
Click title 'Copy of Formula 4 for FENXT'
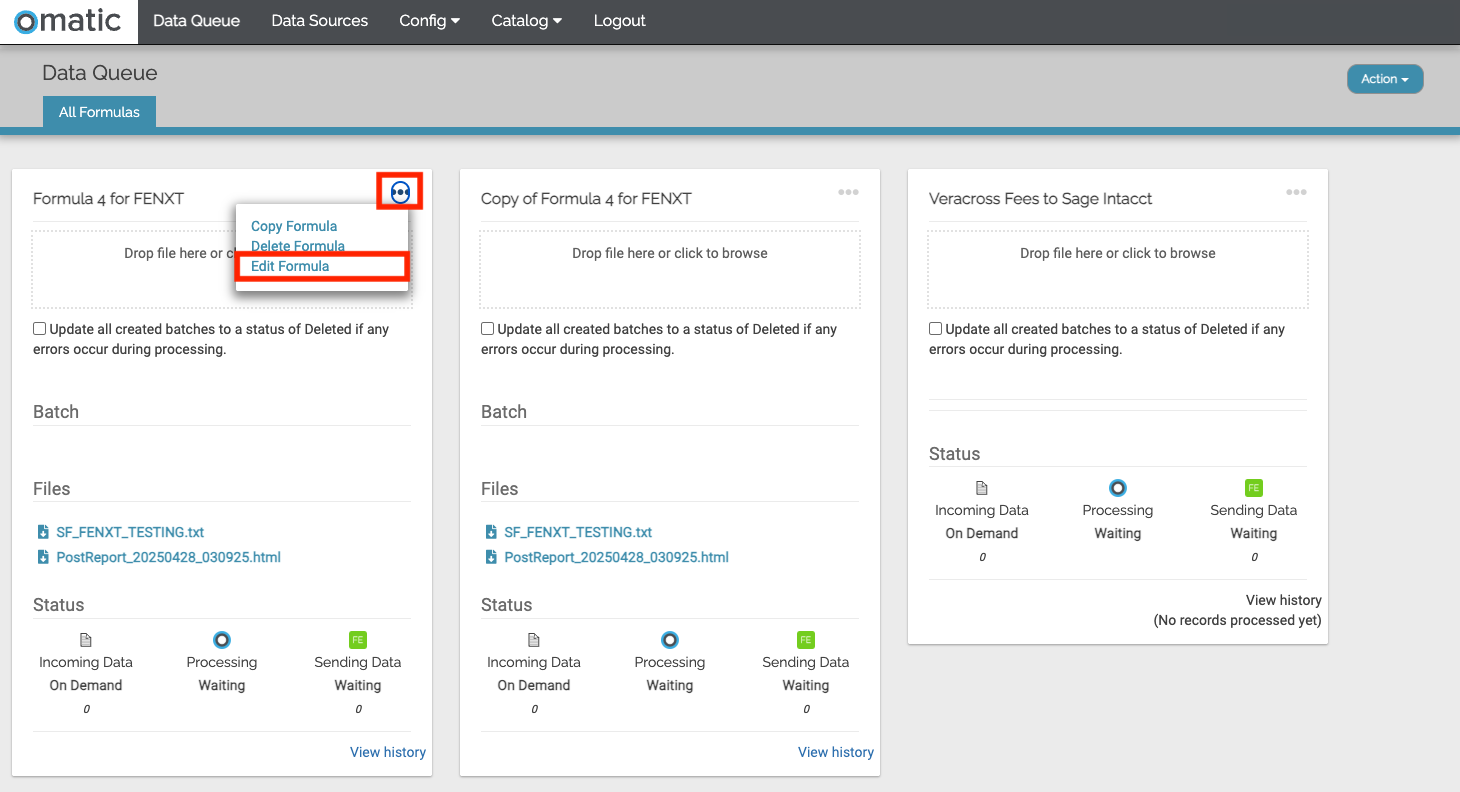(x=586, y=198)
